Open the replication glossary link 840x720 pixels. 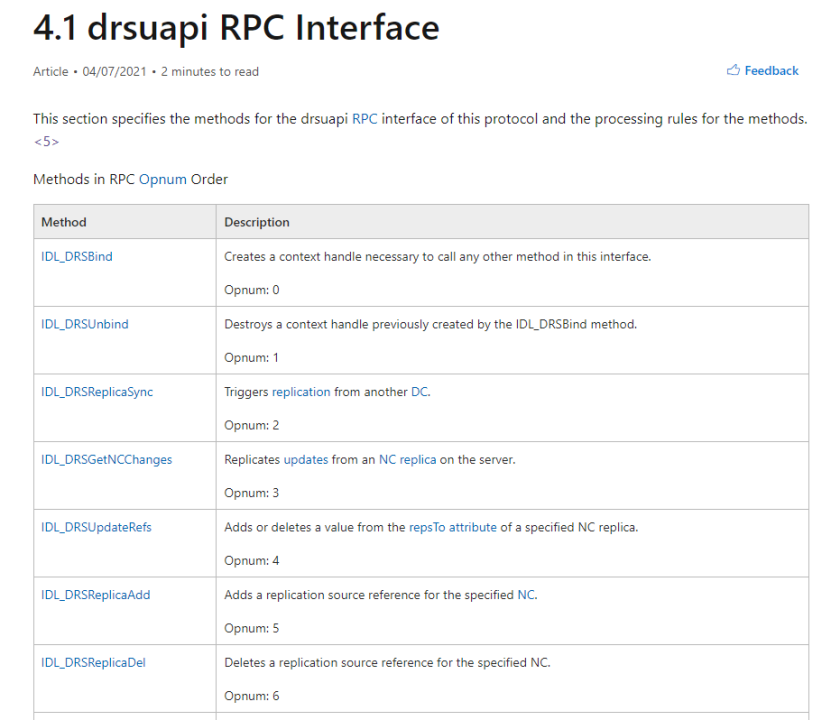[x=301, y=392]
